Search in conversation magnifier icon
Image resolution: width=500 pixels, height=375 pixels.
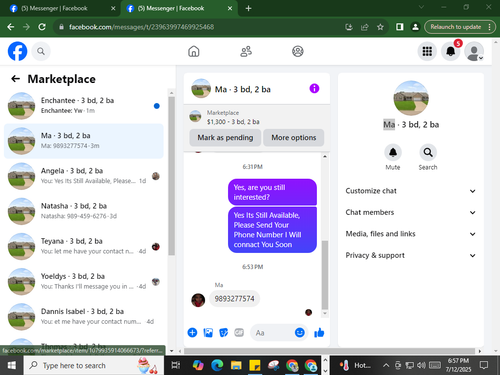click(x=428, y=153)
